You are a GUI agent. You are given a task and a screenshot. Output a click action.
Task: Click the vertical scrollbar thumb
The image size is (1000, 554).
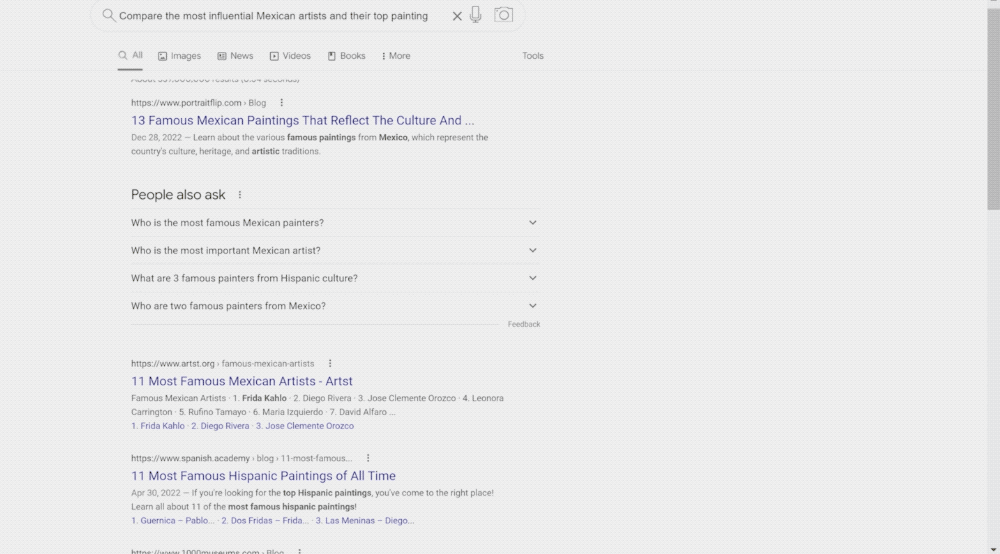tap(993, 108)
